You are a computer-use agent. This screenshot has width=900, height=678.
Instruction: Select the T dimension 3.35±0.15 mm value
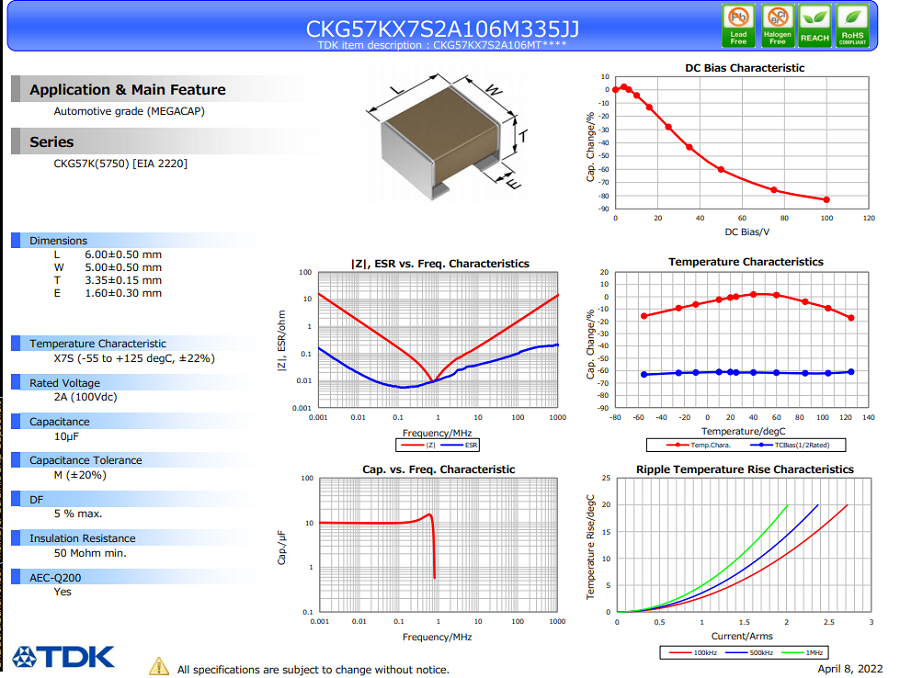[123, 280]
